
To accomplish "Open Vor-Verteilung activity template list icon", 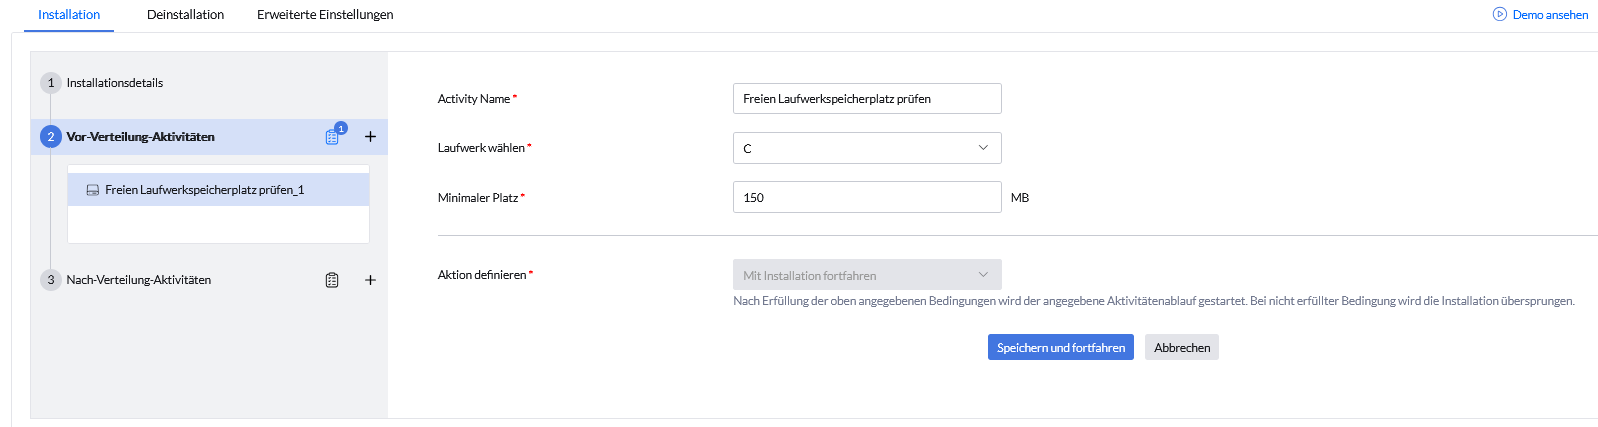I will 333,137.
